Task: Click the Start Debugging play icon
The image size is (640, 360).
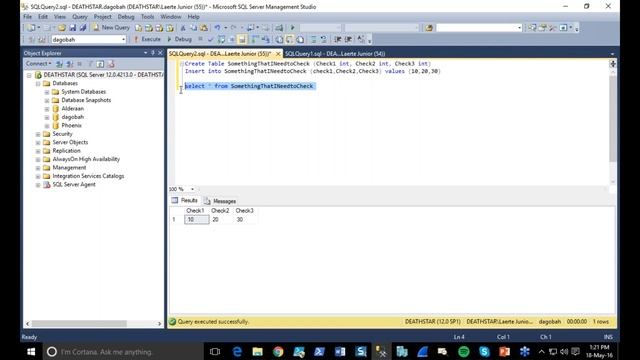Action: (293, 28)
